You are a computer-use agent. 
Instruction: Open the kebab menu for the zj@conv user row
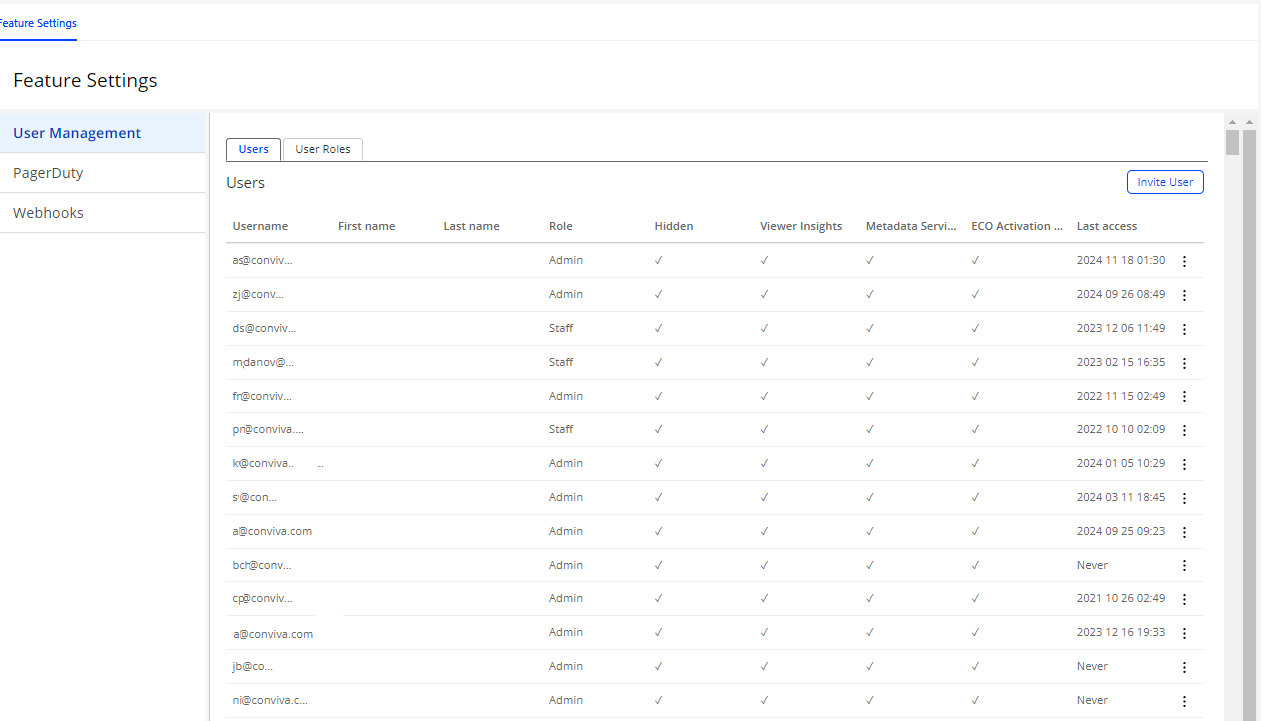1184,295
